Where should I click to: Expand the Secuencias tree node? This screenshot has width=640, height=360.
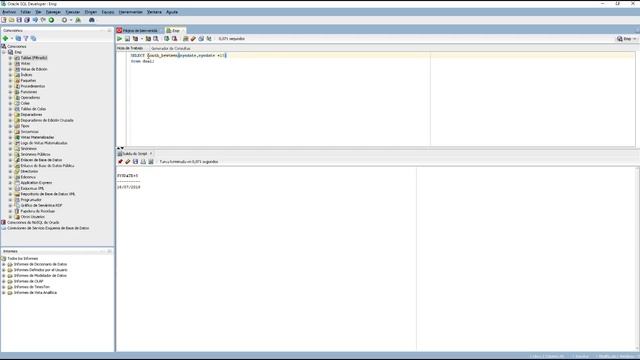click(x=10, y=132)
